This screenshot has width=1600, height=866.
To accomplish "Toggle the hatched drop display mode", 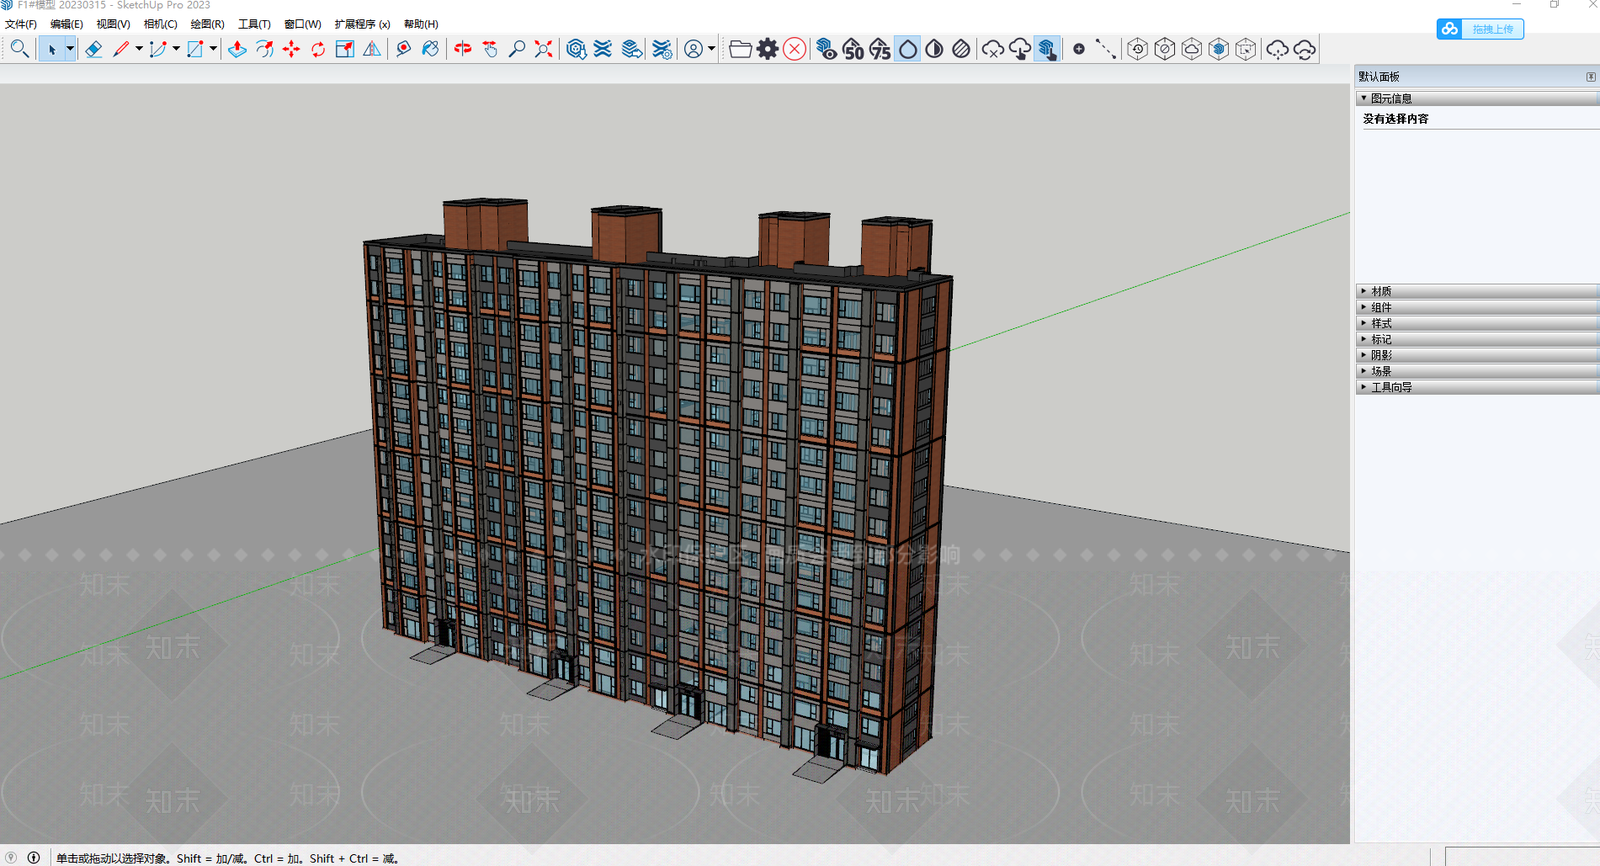I will click(x=961, y=49).
